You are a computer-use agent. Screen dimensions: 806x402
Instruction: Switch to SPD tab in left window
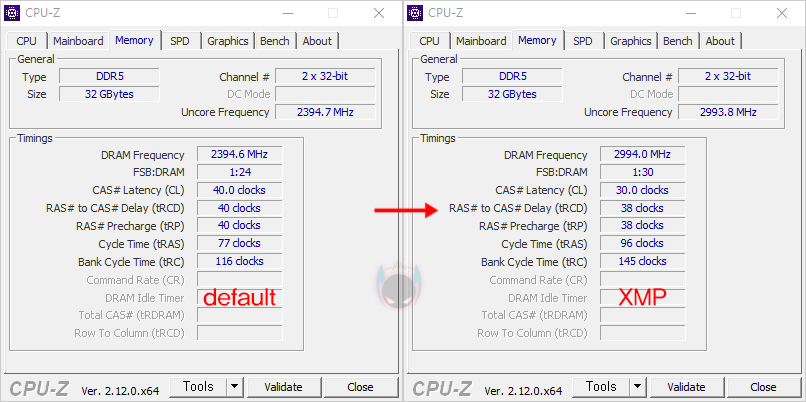pyautogui.click(x=180, y=41)
